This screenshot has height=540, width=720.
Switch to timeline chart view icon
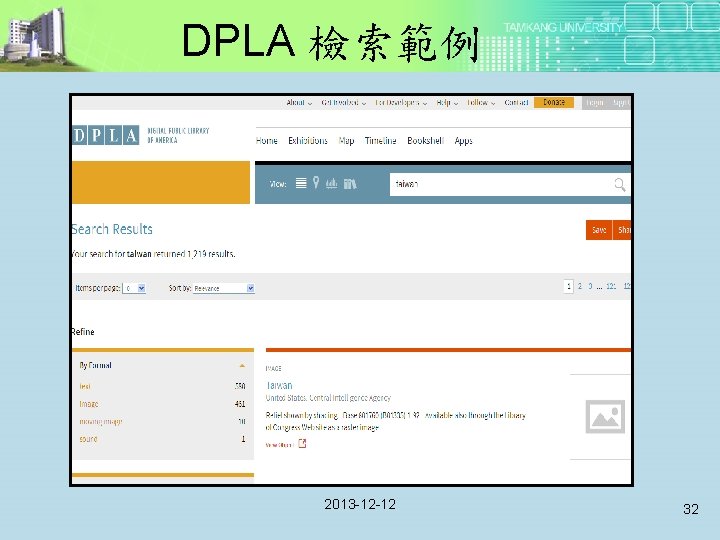pyautogui.click(x=331, y=184)
